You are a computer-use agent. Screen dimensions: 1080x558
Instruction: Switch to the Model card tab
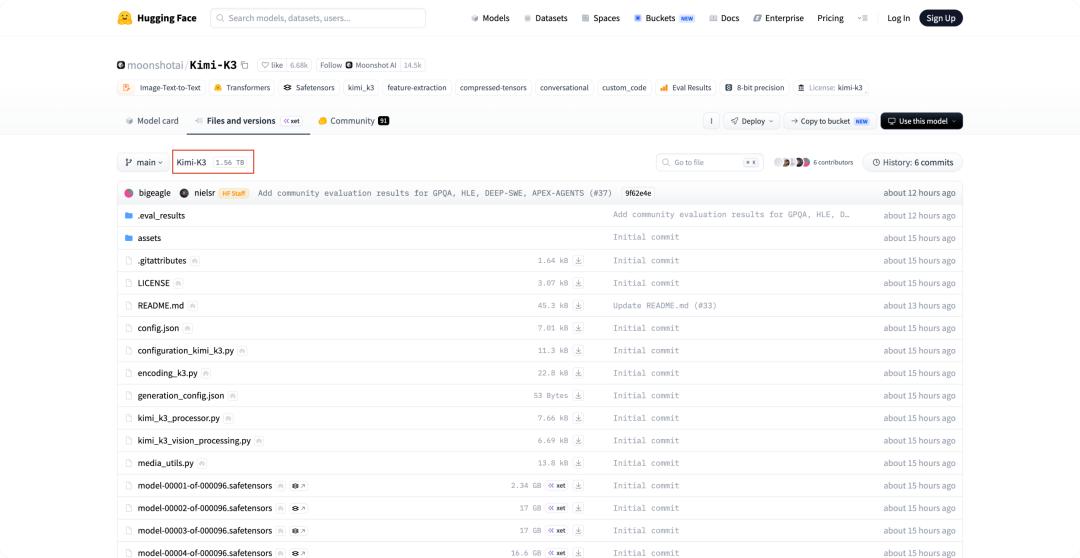[x=152, y=121]
